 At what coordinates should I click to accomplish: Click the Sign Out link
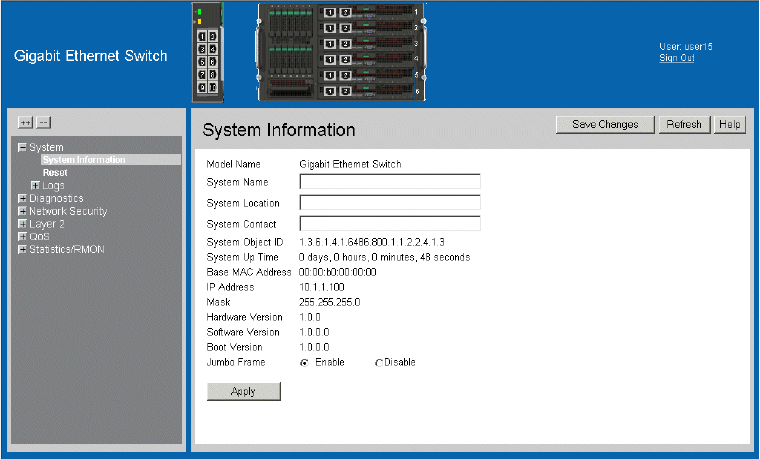coord(676,58)
